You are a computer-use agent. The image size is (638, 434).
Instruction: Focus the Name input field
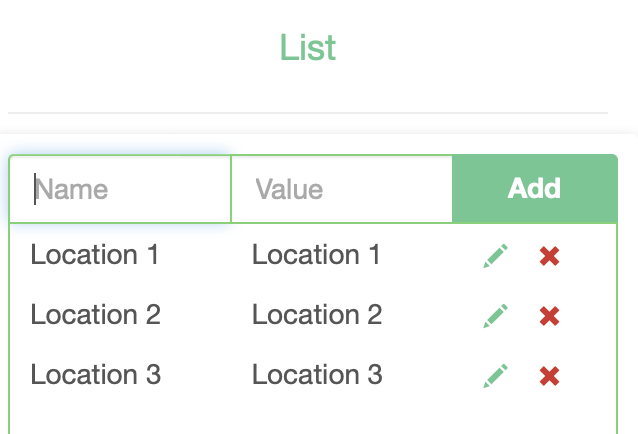click(x=120, y=189)
